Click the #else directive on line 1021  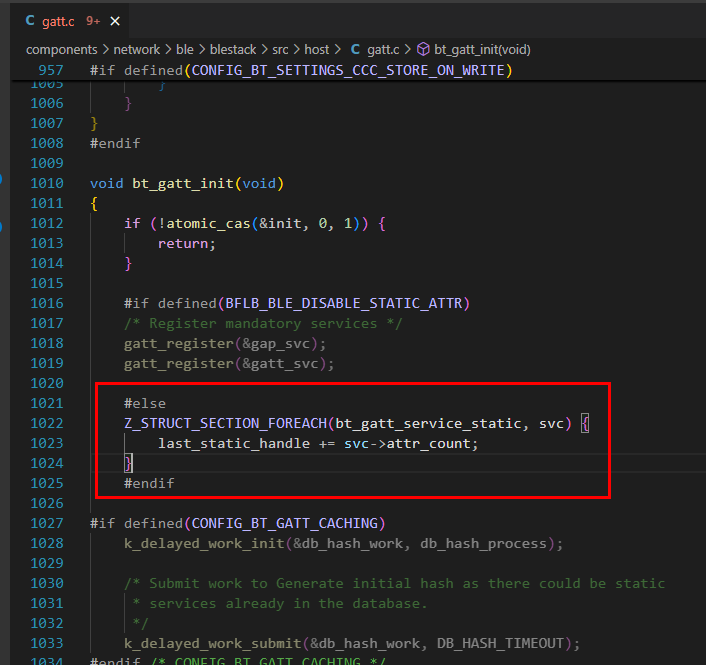click(x=145, y=403)
